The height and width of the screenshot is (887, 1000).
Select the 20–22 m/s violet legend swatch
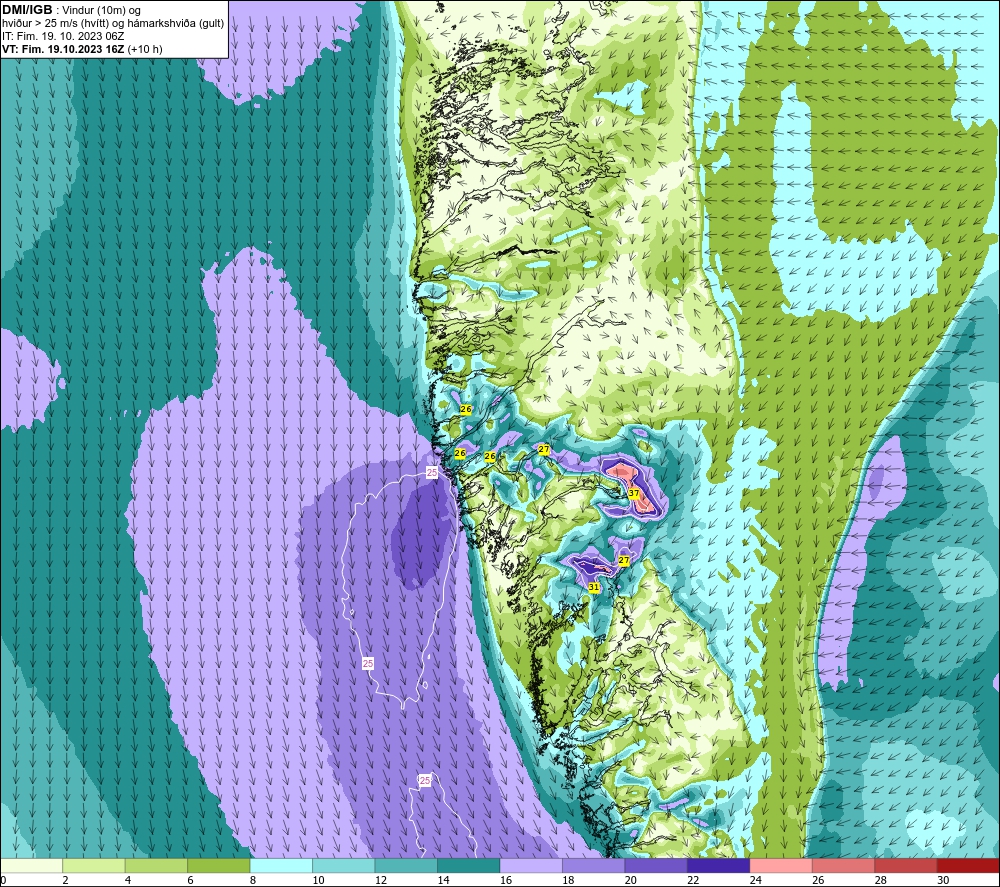tap(656, 865)
